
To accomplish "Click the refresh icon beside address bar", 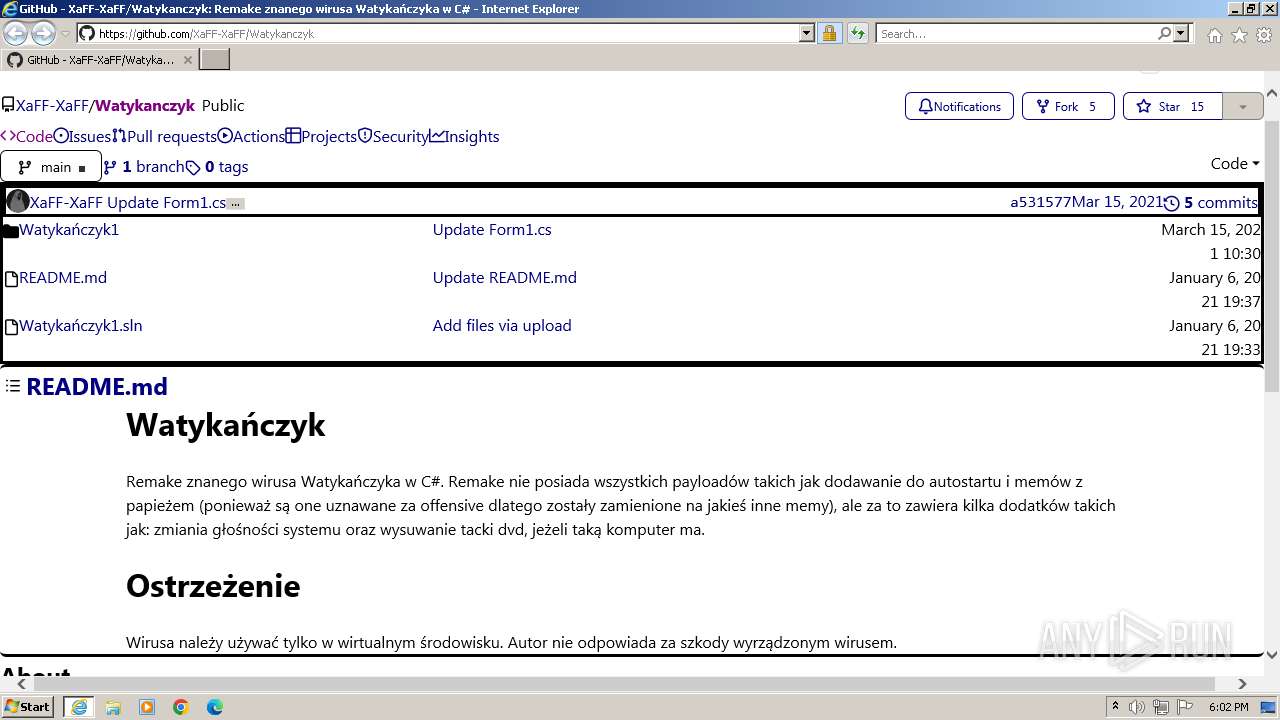I will coord(857,33).
